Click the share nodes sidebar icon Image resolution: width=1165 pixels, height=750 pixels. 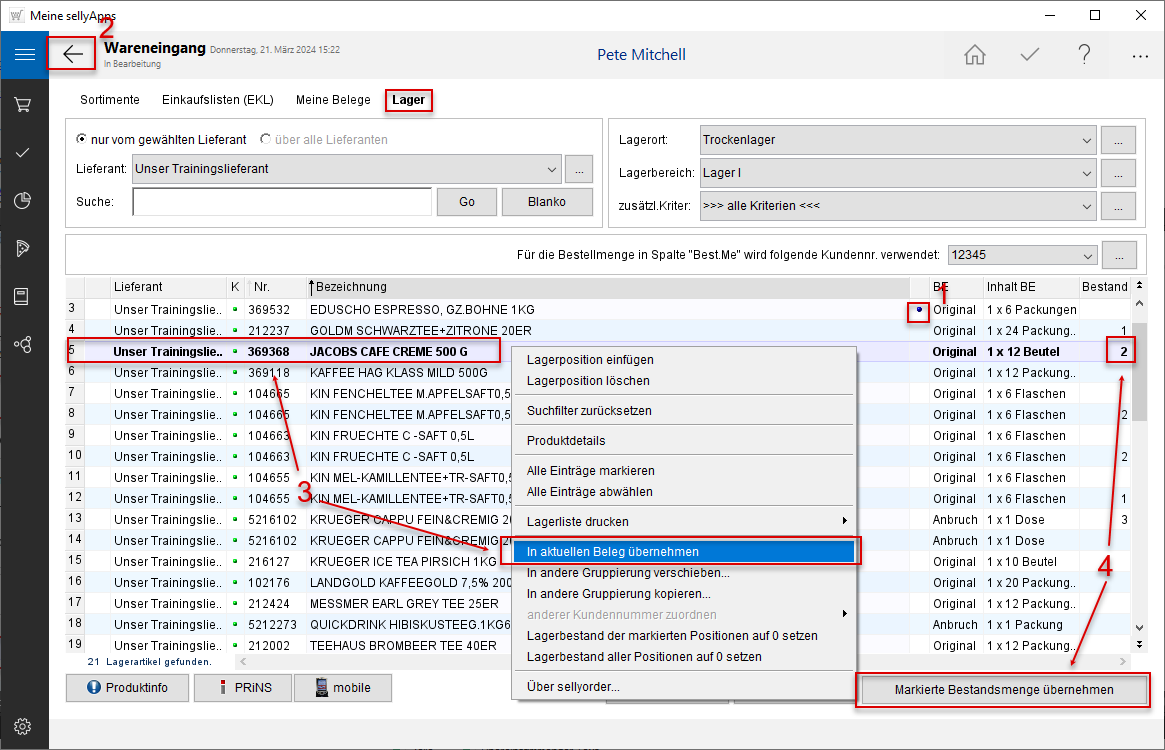point(23,344)
